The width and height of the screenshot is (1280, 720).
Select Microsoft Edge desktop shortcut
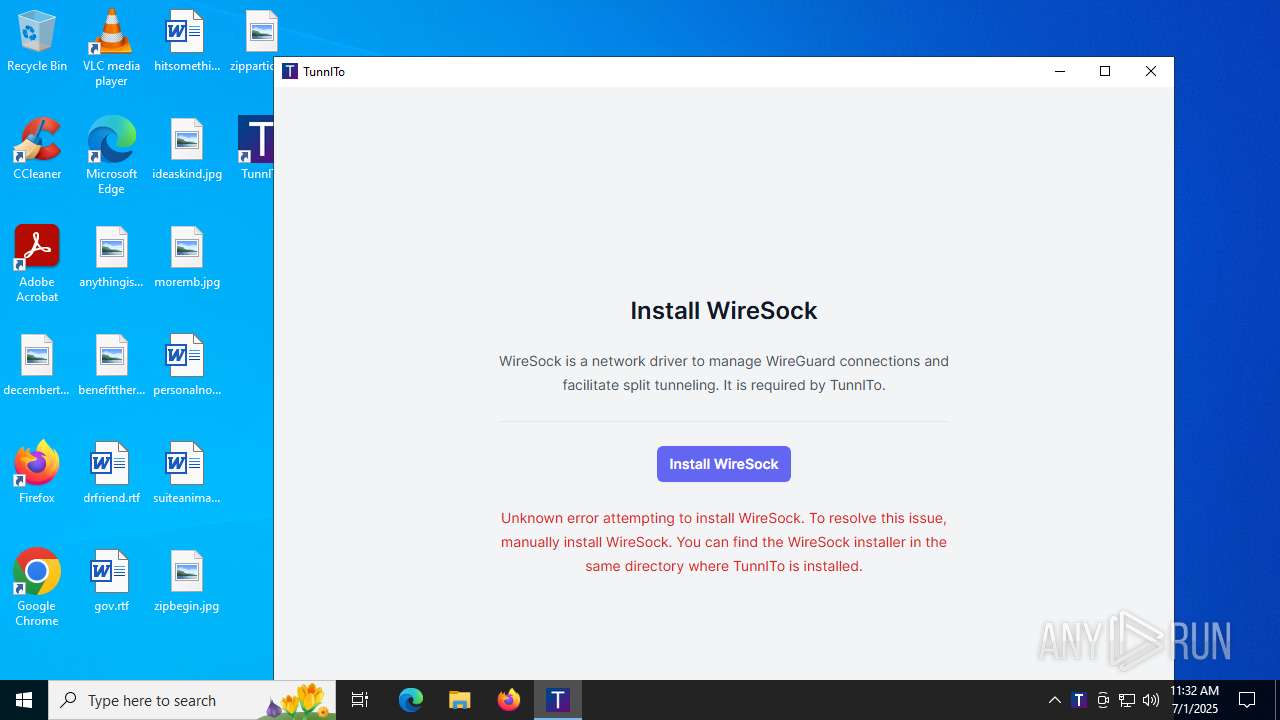[x=111, y=155]
